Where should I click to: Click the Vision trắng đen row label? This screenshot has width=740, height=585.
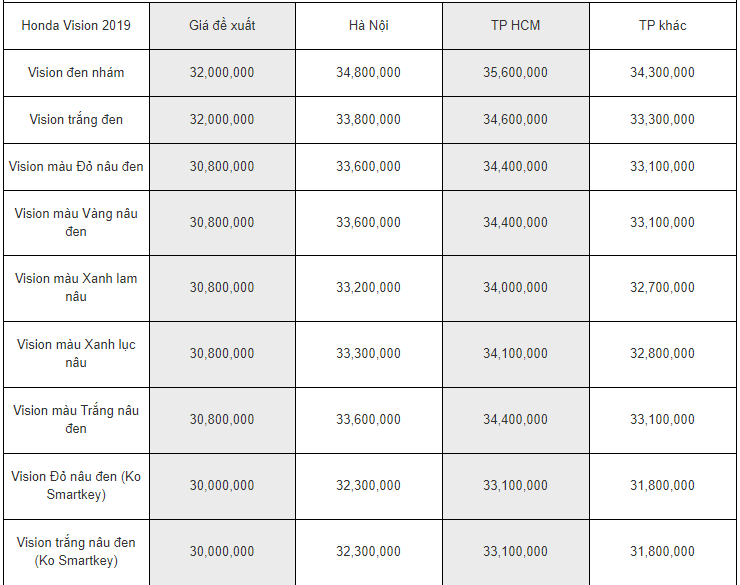76,119
